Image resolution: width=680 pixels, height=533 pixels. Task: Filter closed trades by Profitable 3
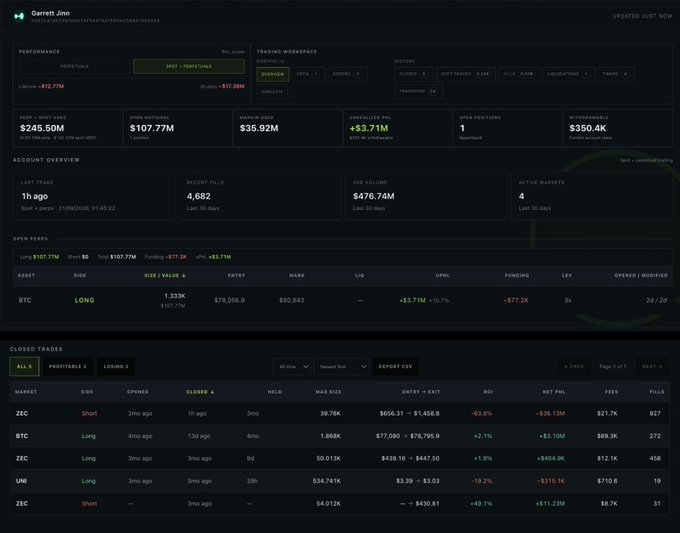[x=68, y=366]
